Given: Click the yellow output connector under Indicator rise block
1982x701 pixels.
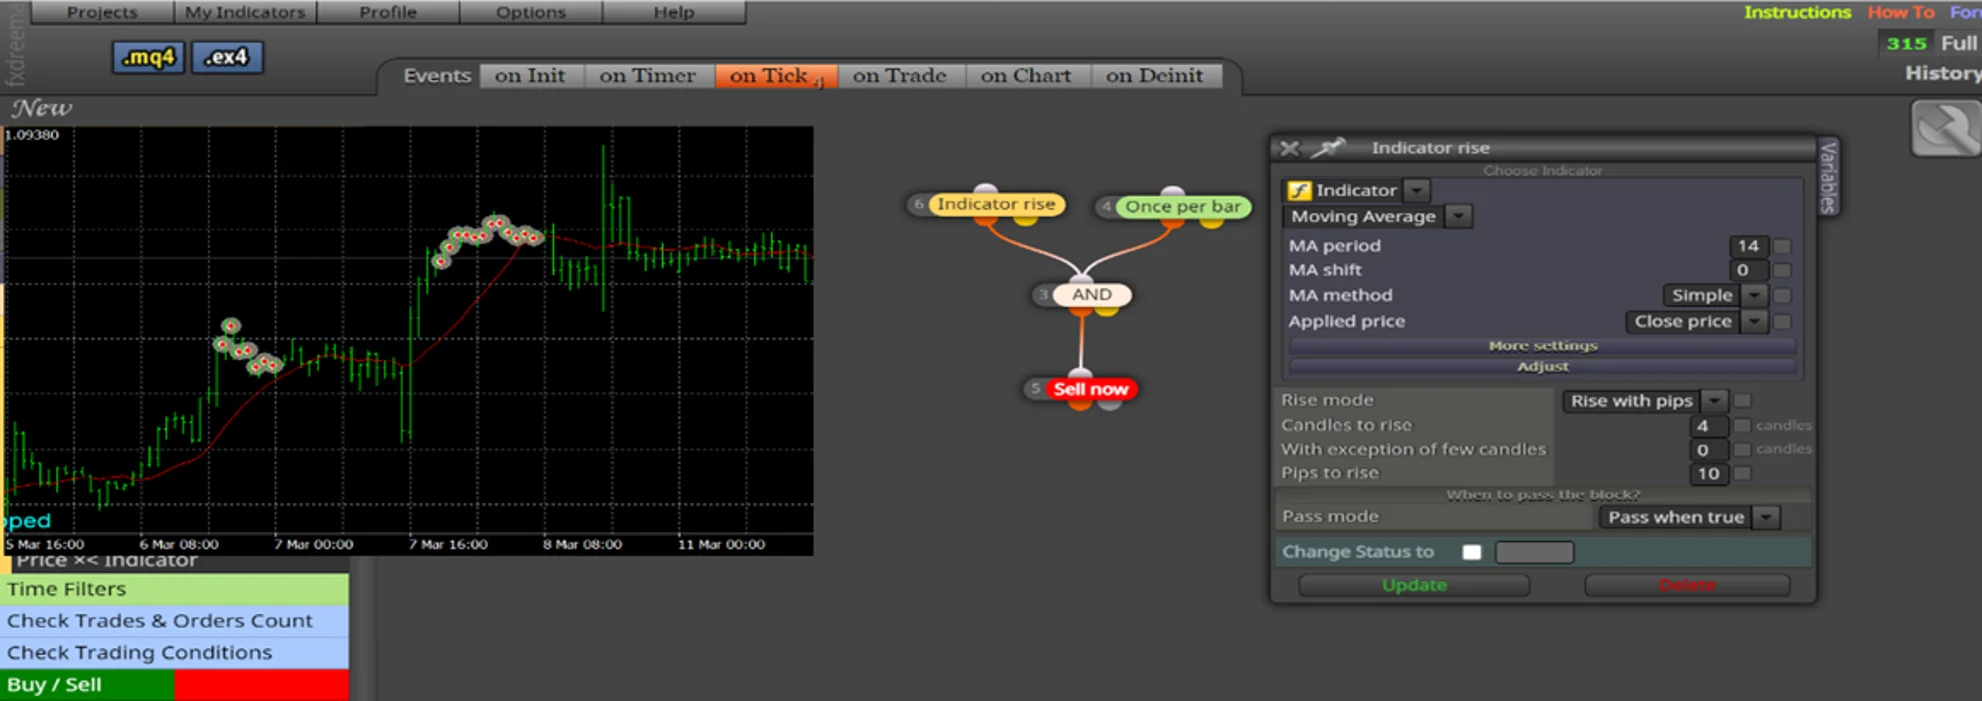Looking at the screenshot, I should click(x=1026, y=220).
